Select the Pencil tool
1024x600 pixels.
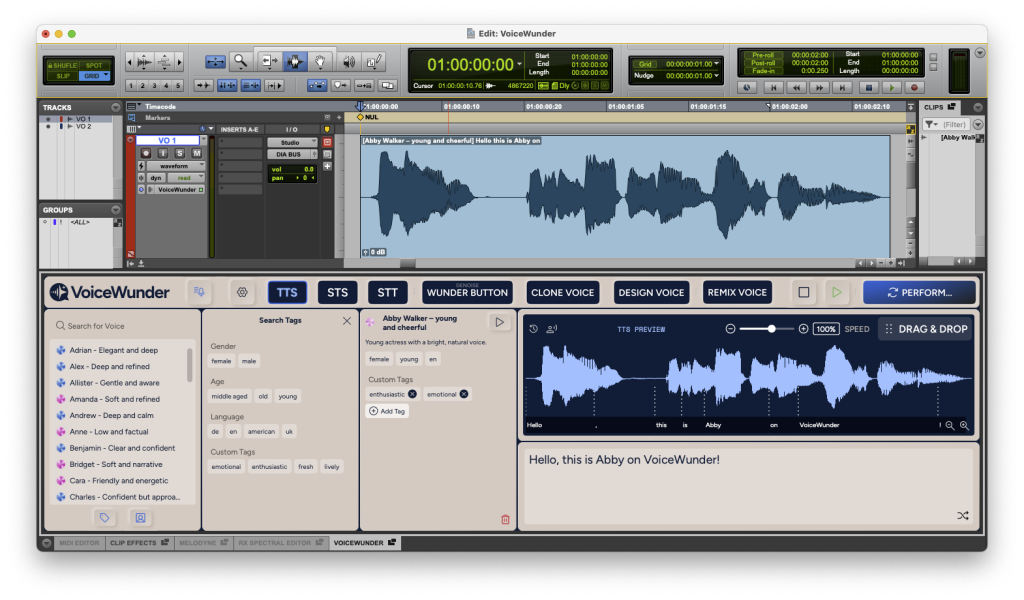[374, 61]
